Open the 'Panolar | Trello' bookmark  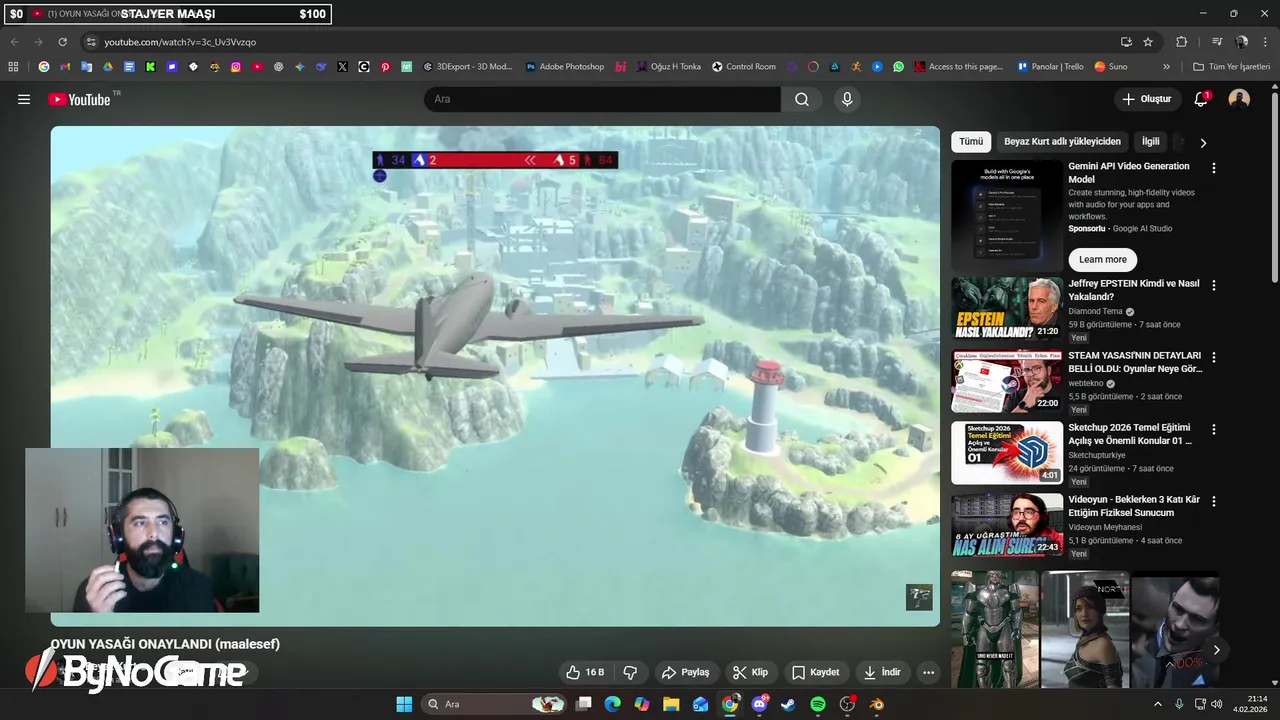[1050, 67]
